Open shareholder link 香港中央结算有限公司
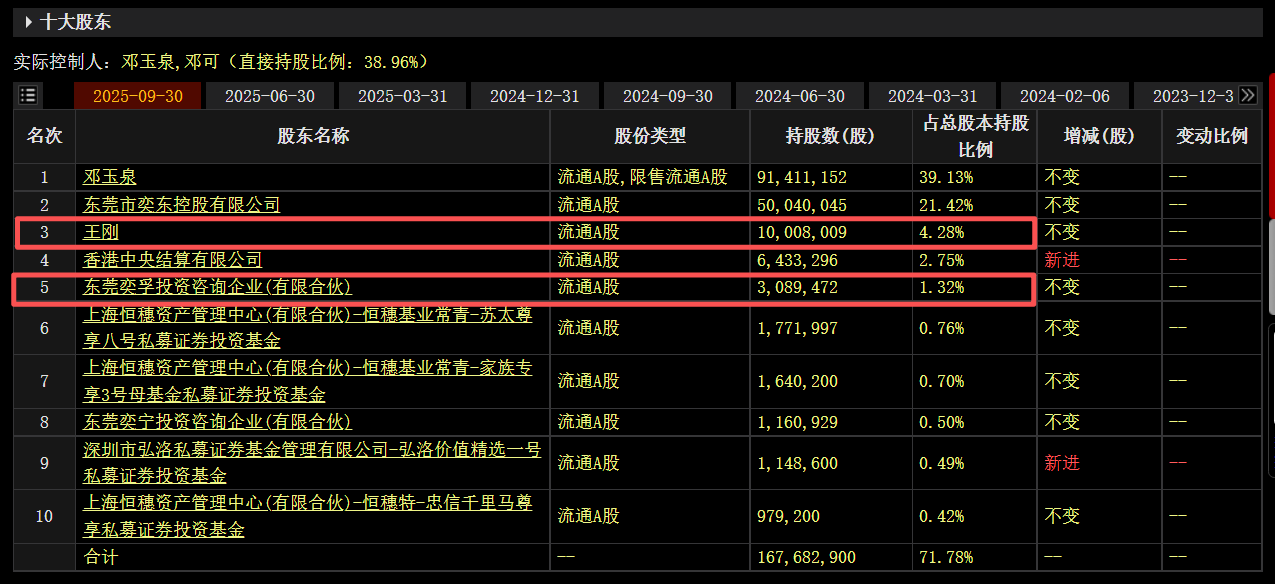The height and width of the screenshot is (584, 1275). [172, 260]
